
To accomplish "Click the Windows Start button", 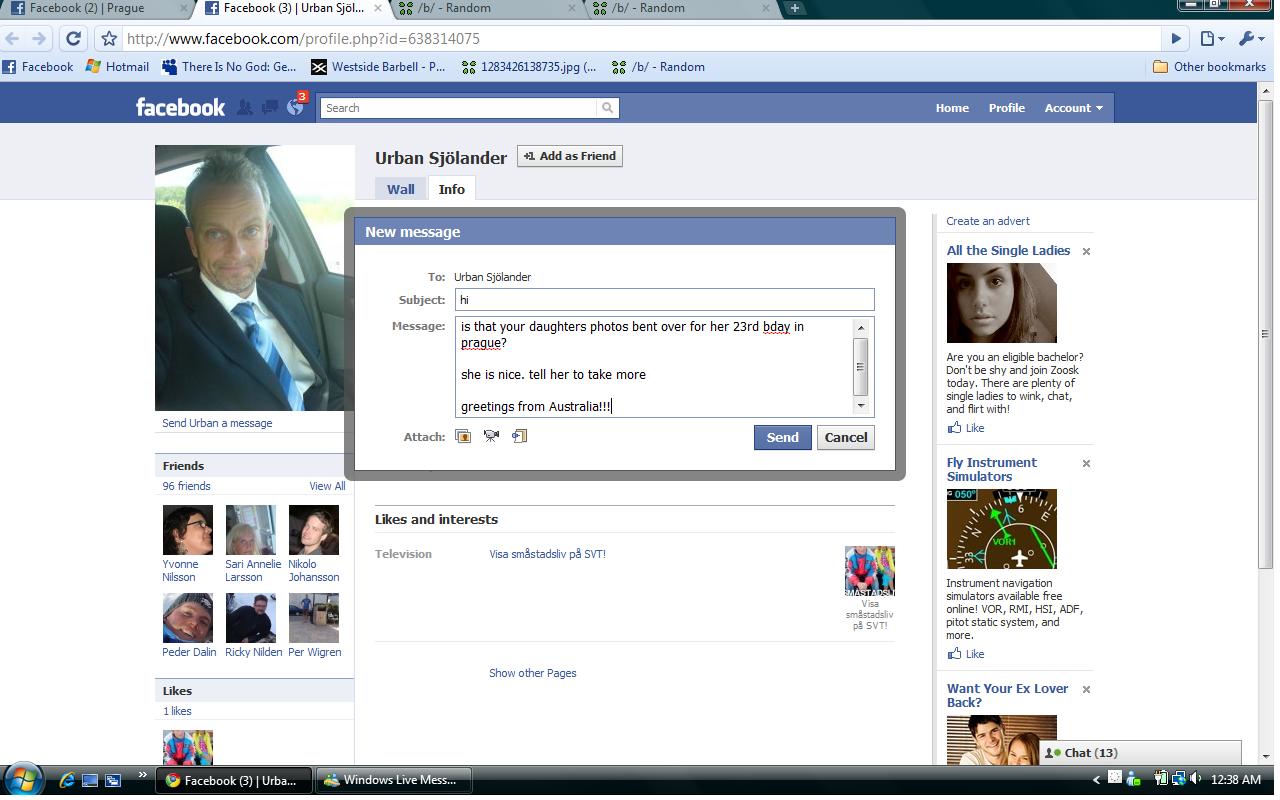I will pyautogui.click(x=22, y=779).
